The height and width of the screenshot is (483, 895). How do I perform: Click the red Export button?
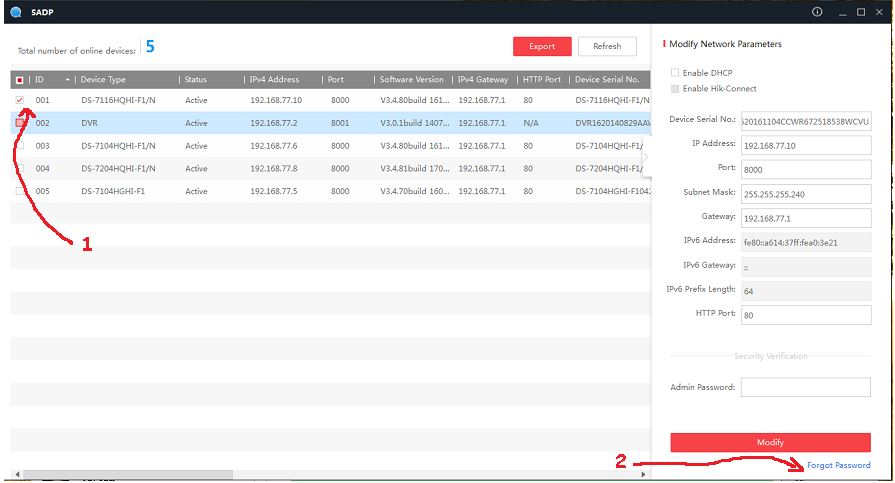[x=542, y=46]
